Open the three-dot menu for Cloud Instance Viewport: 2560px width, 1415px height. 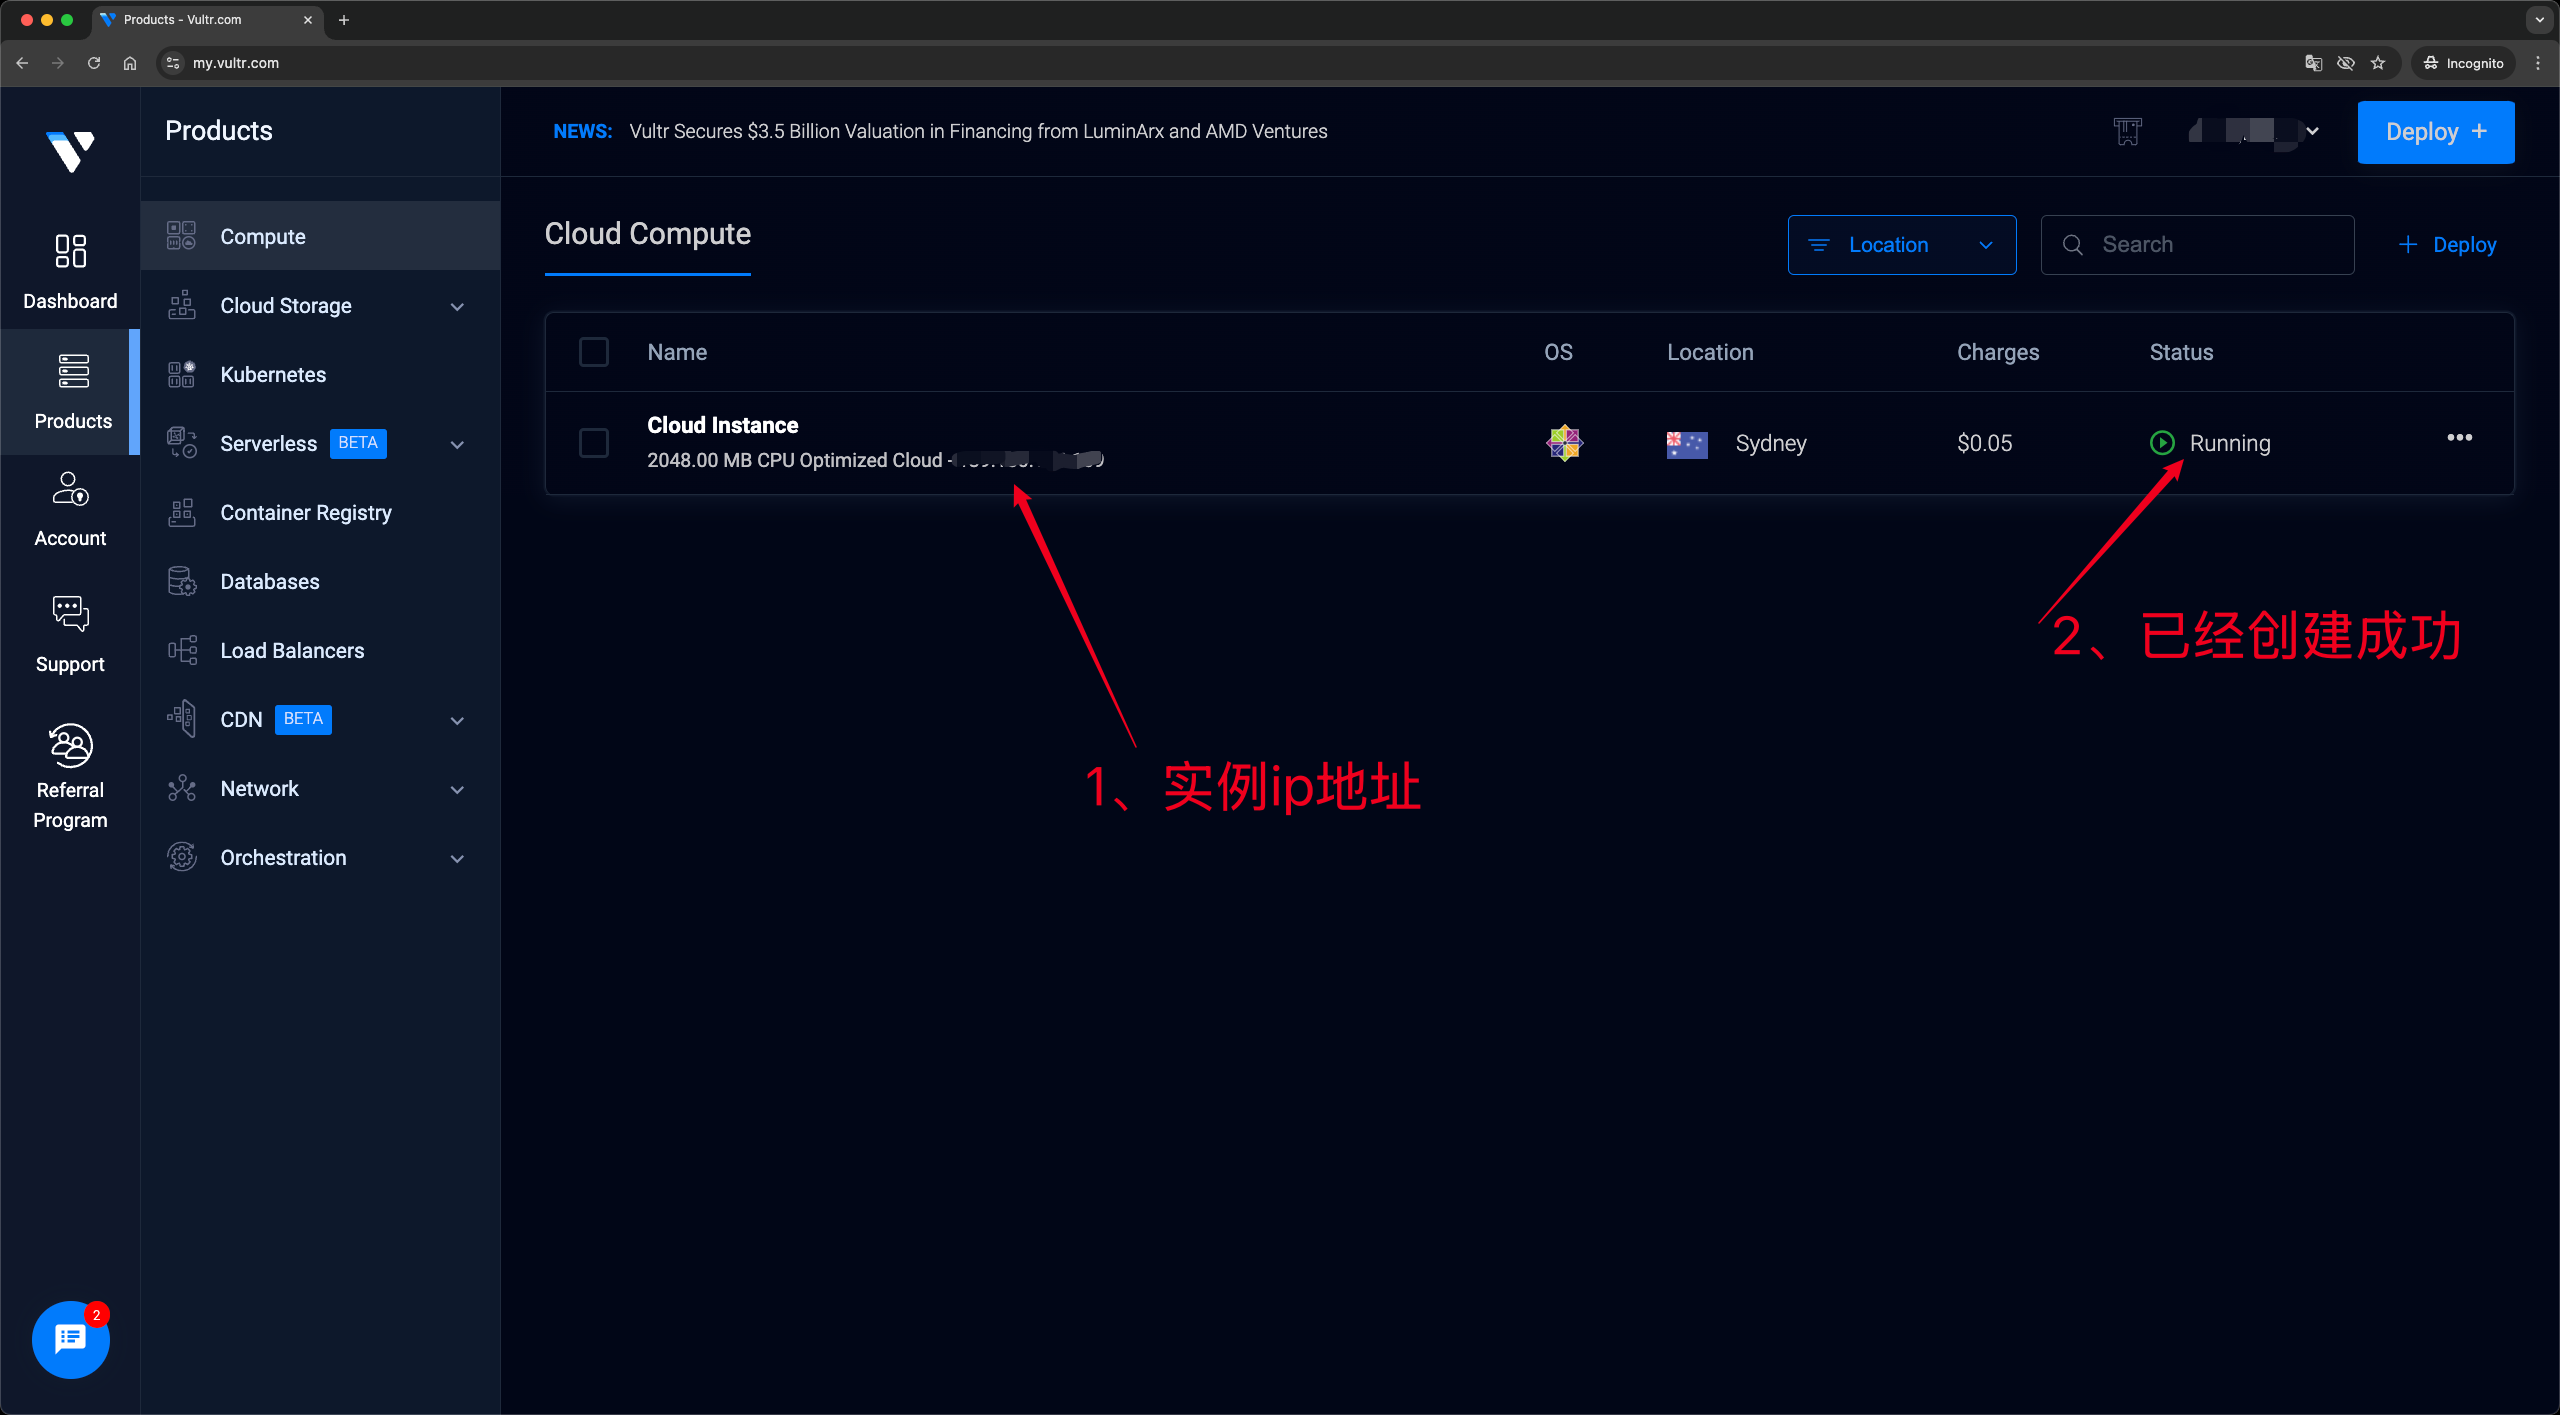(x=2459, y=438)
